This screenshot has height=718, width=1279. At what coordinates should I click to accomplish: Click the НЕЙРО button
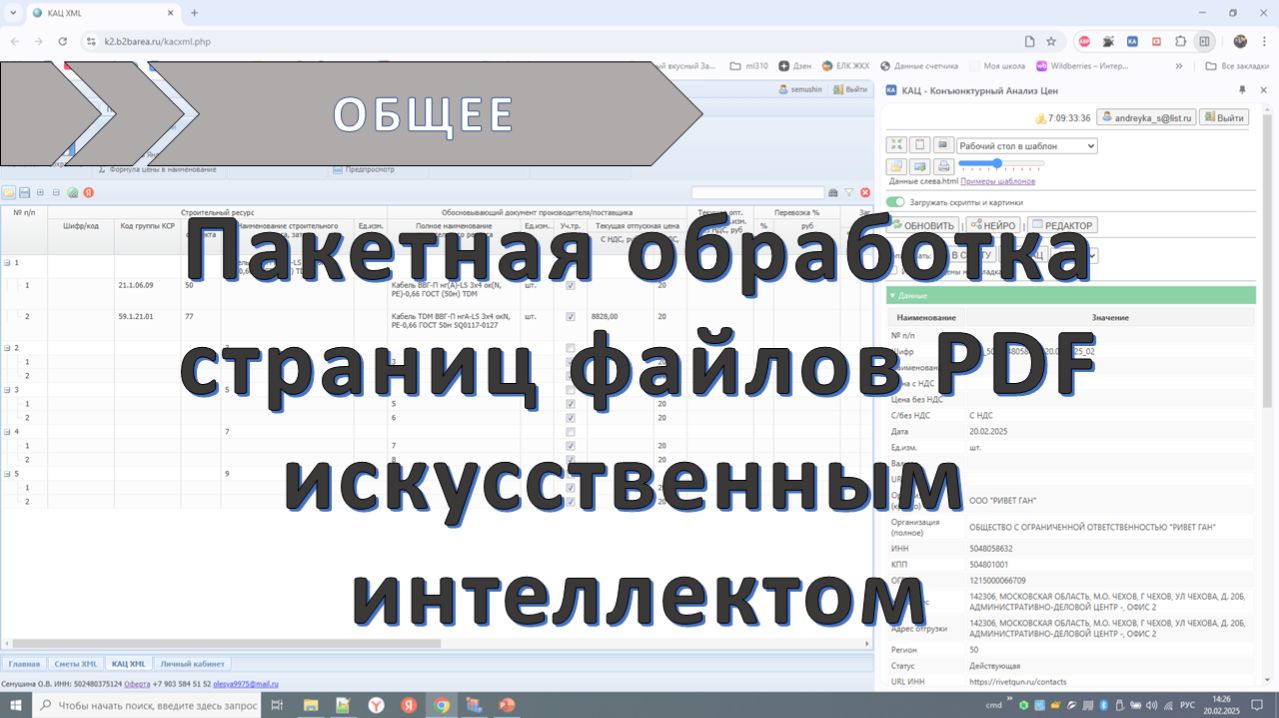(992, 225)
